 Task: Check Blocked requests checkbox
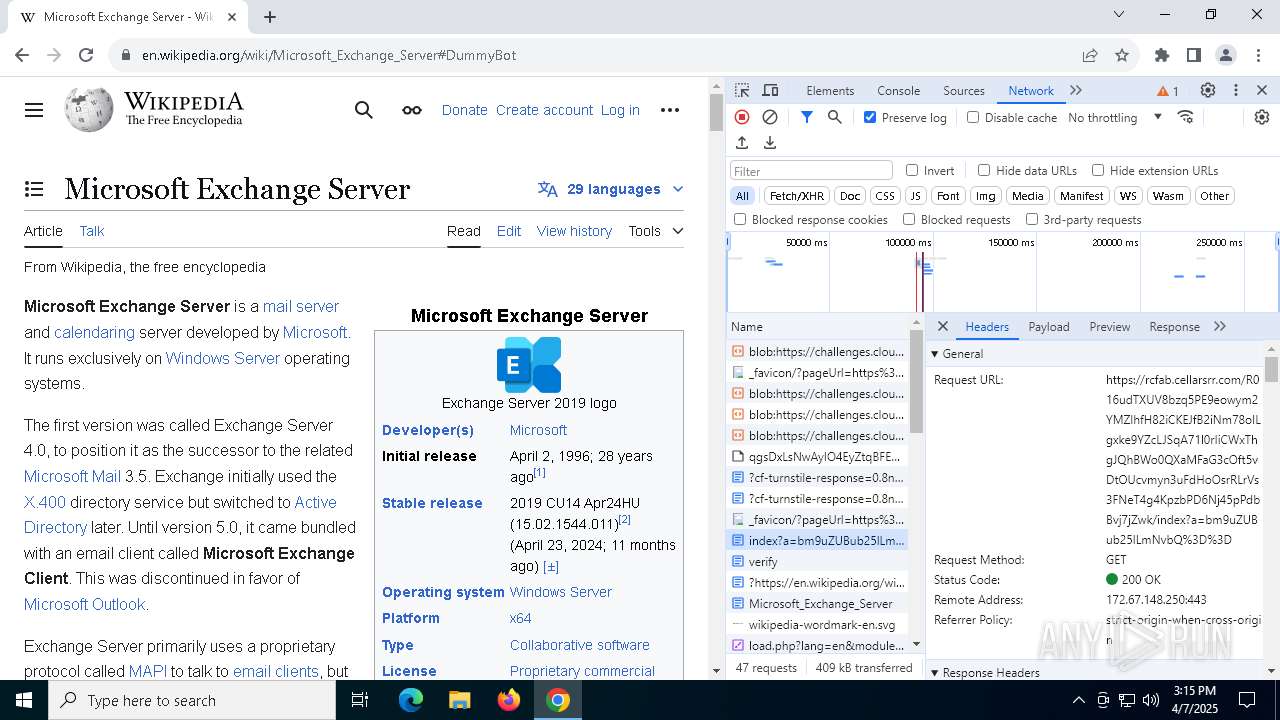(x=909, y=219)
